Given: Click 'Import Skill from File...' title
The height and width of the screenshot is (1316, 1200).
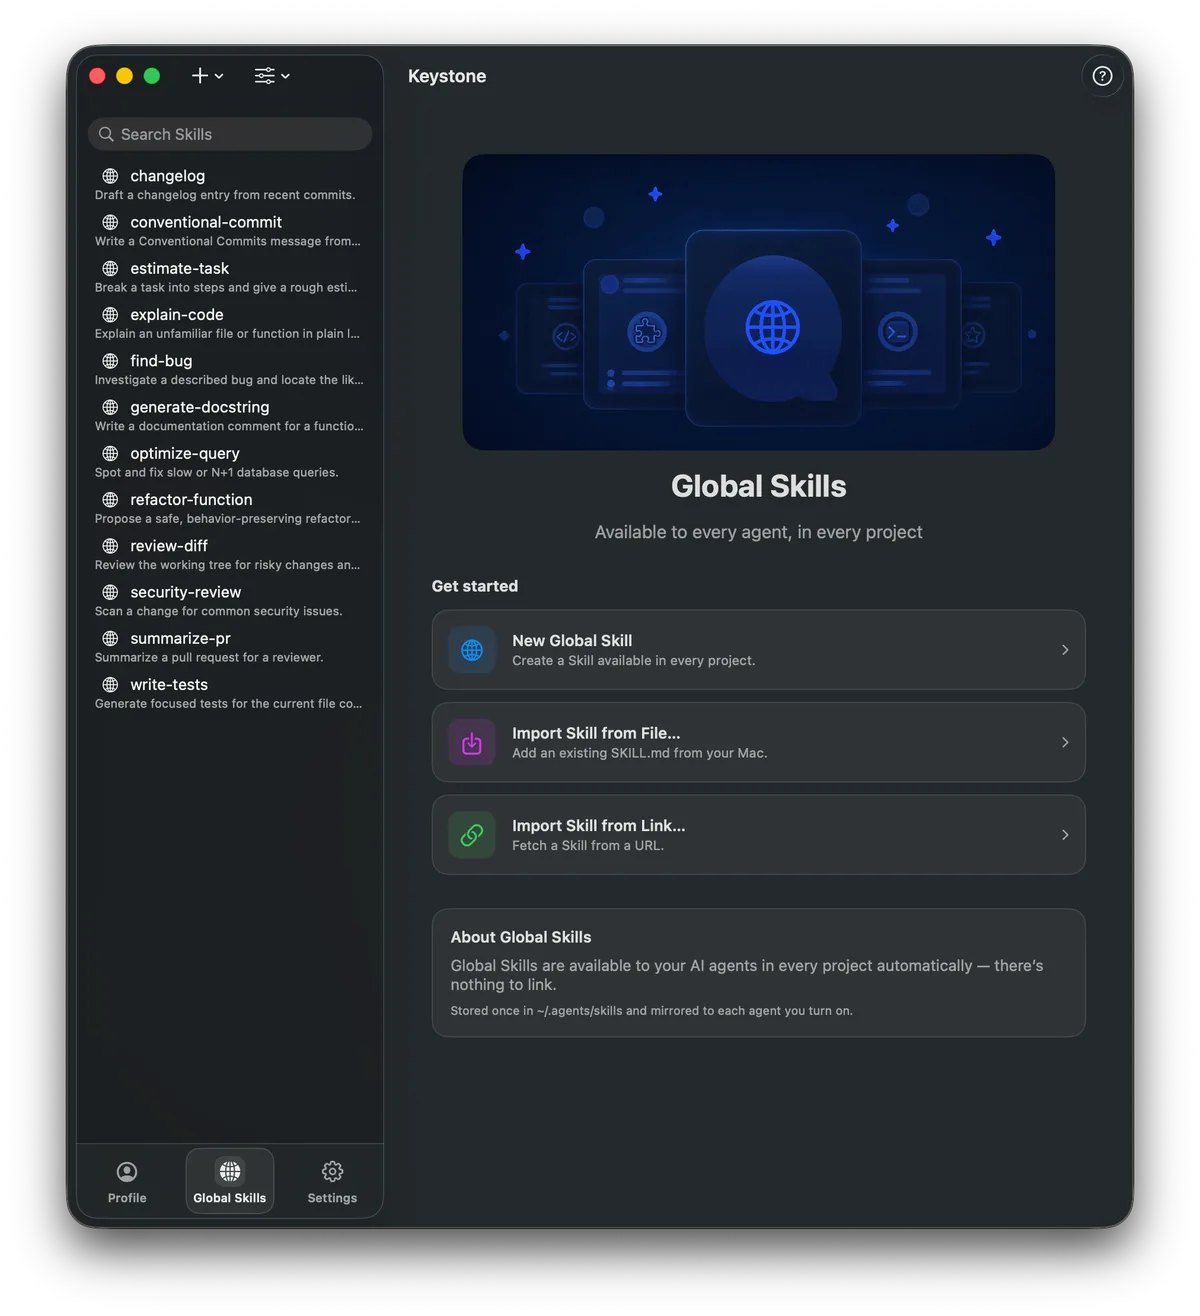Looking at the screenshot, I should (596, 733).
